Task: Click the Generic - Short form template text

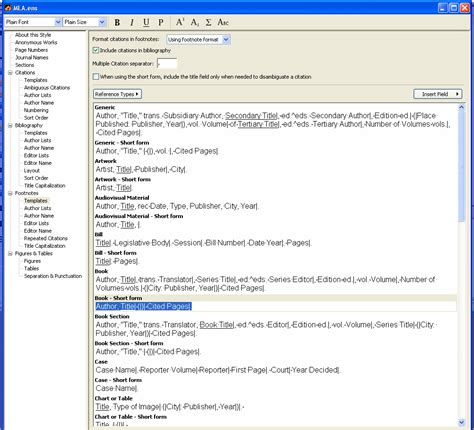Action: (157, 151)
